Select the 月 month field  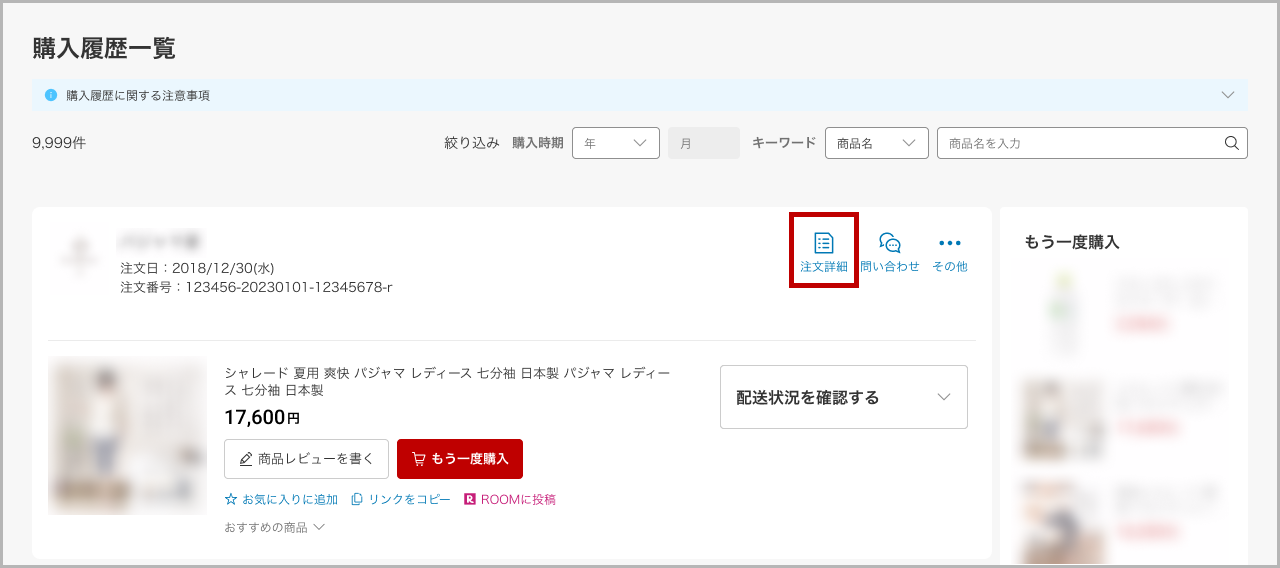pyautogui.click(x=703, y=143)
